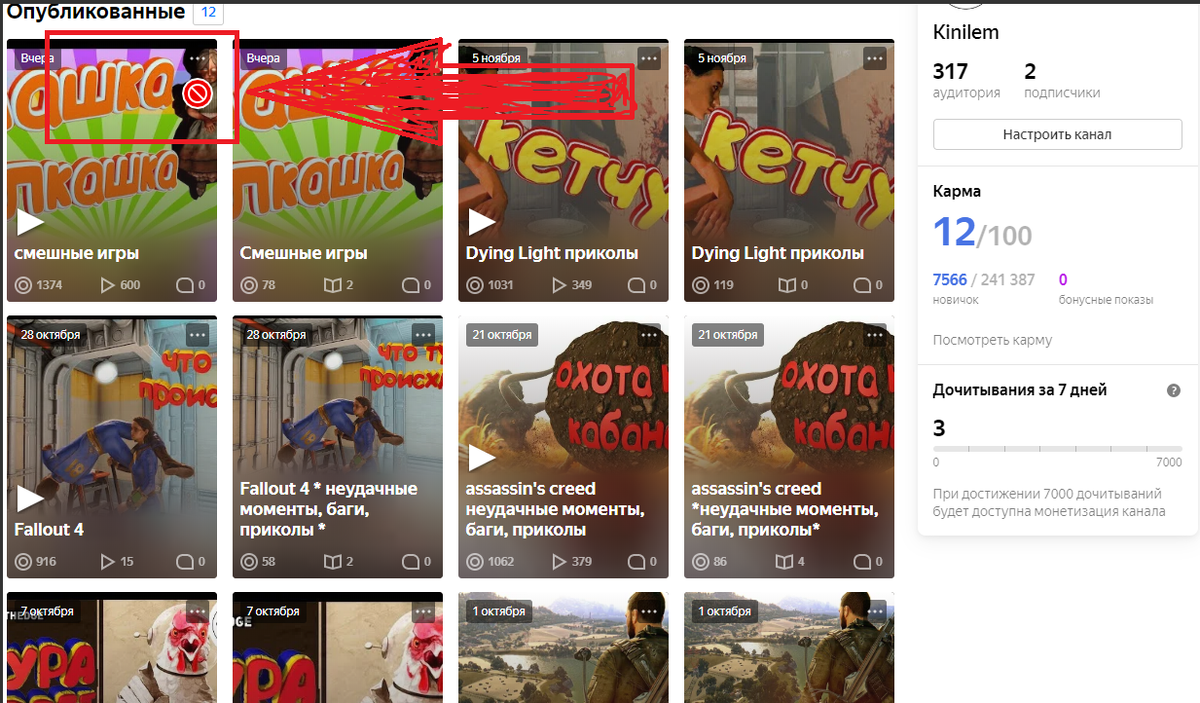Click the Карма heading

(957, 191)
